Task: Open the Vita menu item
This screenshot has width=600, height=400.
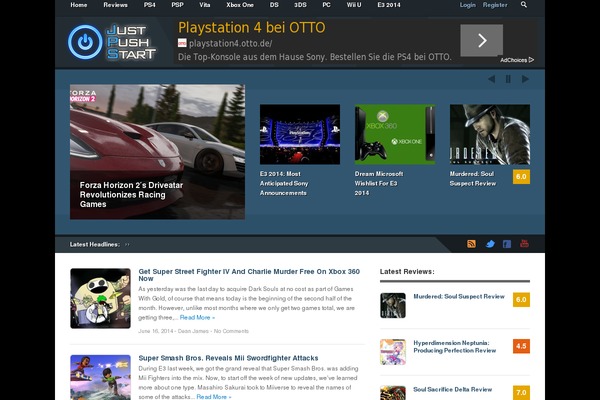Action: 204,5
